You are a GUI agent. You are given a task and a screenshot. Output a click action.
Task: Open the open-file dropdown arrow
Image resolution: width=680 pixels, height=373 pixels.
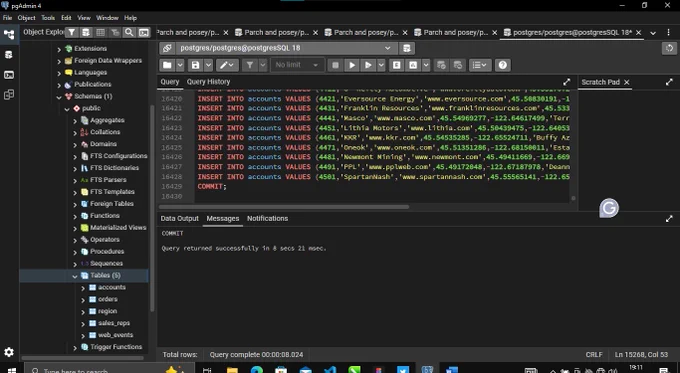click(180, 65)
